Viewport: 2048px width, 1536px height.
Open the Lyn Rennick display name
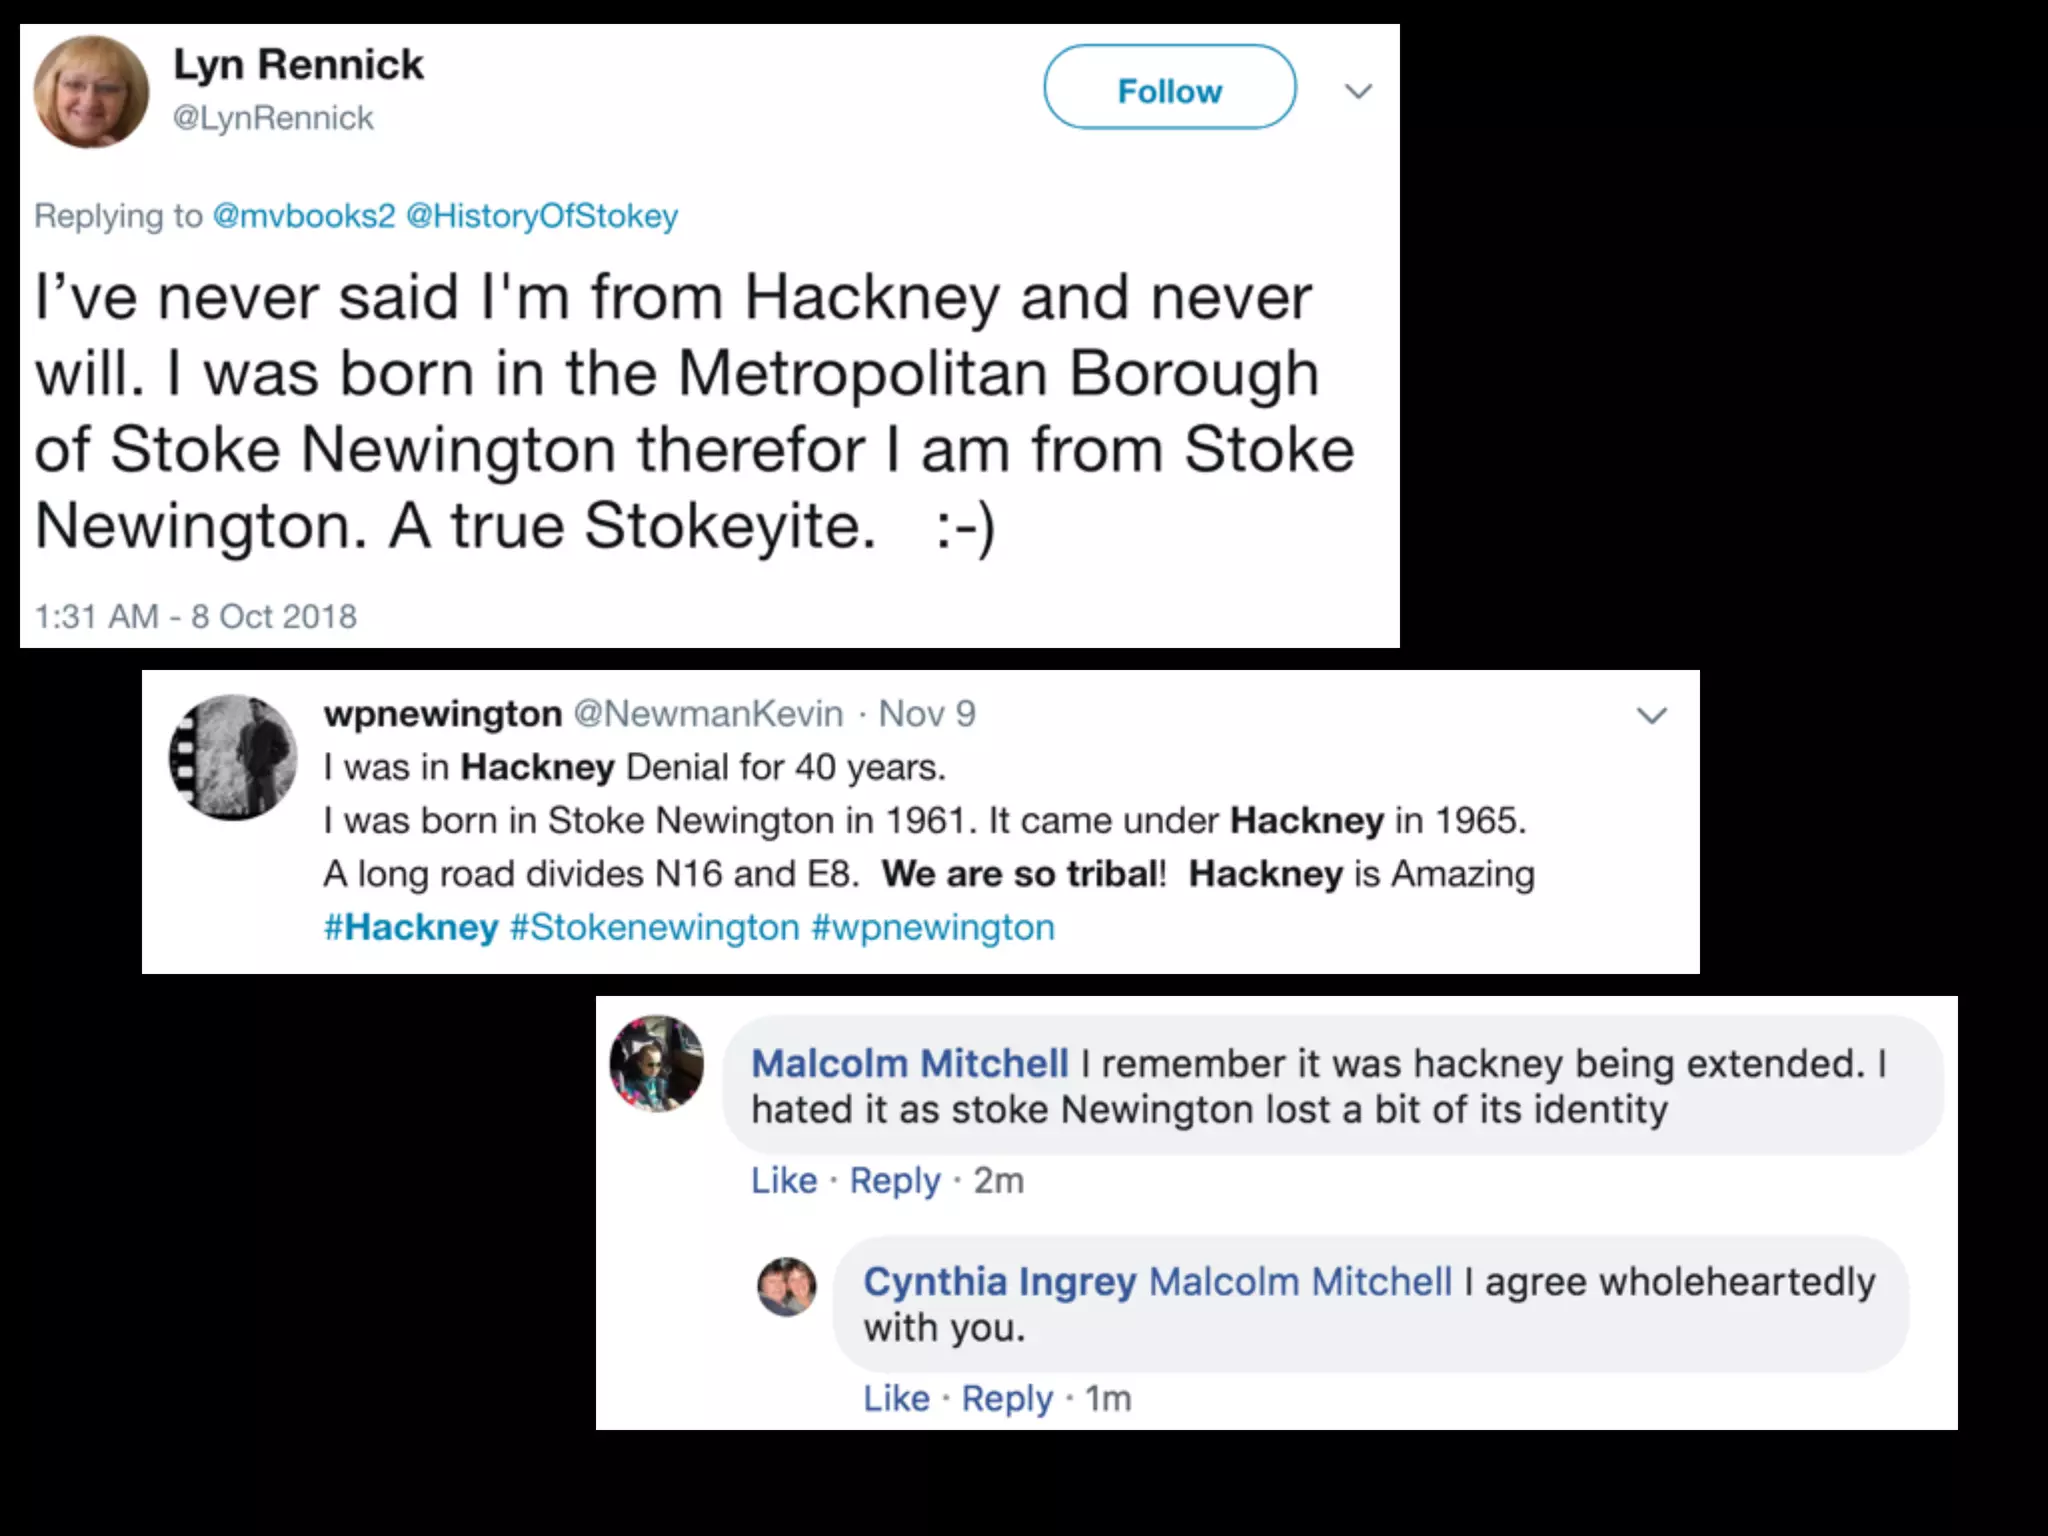[298, 65]
